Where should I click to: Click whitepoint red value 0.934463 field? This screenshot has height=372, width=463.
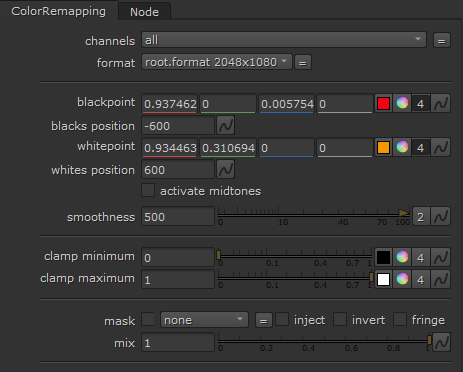click(170, 148)
